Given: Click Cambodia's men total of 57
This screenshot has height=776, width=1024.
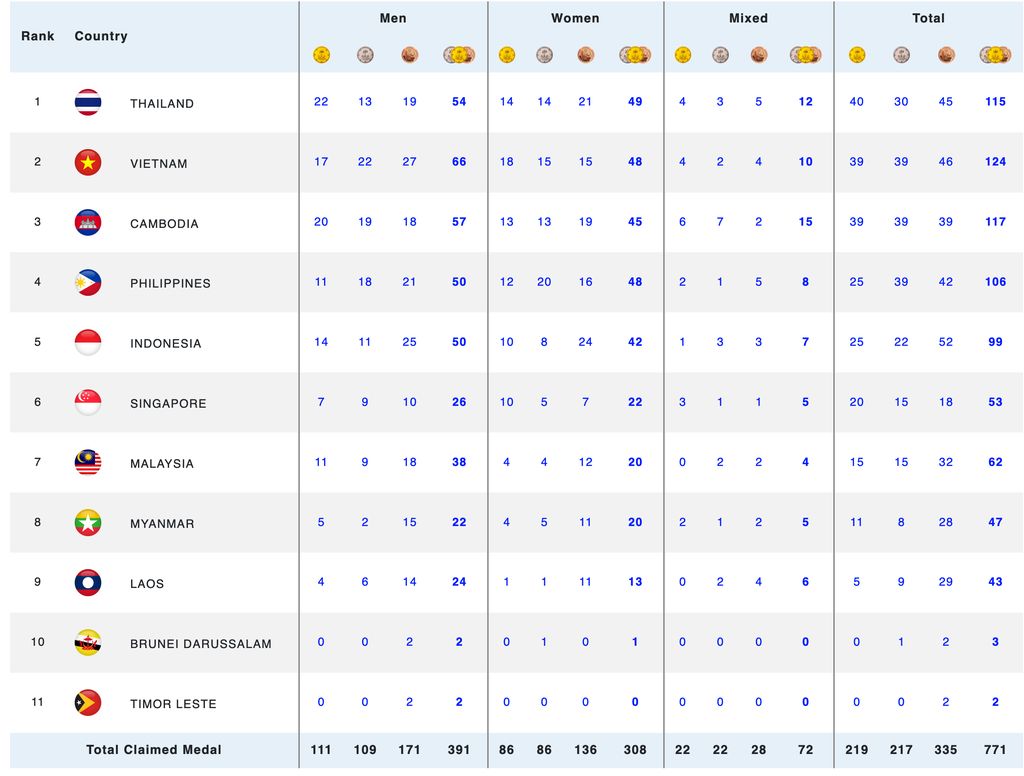Looking at the screenshot, I should click(459, 222).
